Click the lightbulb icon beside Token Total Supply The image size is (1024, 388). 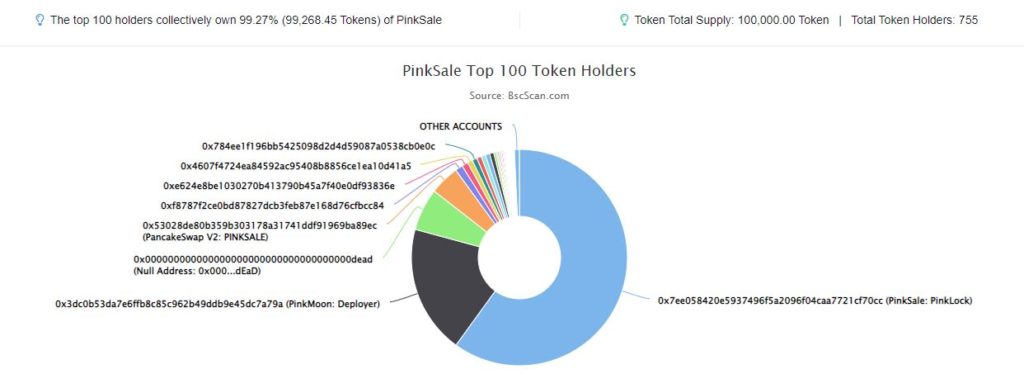tap(624, 20)
